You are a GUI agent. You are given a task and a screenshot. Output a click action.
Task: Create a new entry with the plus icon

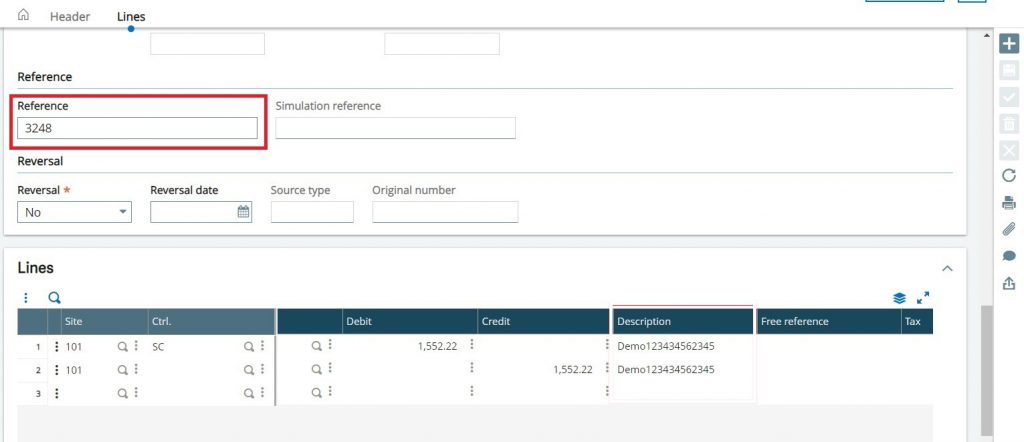(x=1009, y=44)
